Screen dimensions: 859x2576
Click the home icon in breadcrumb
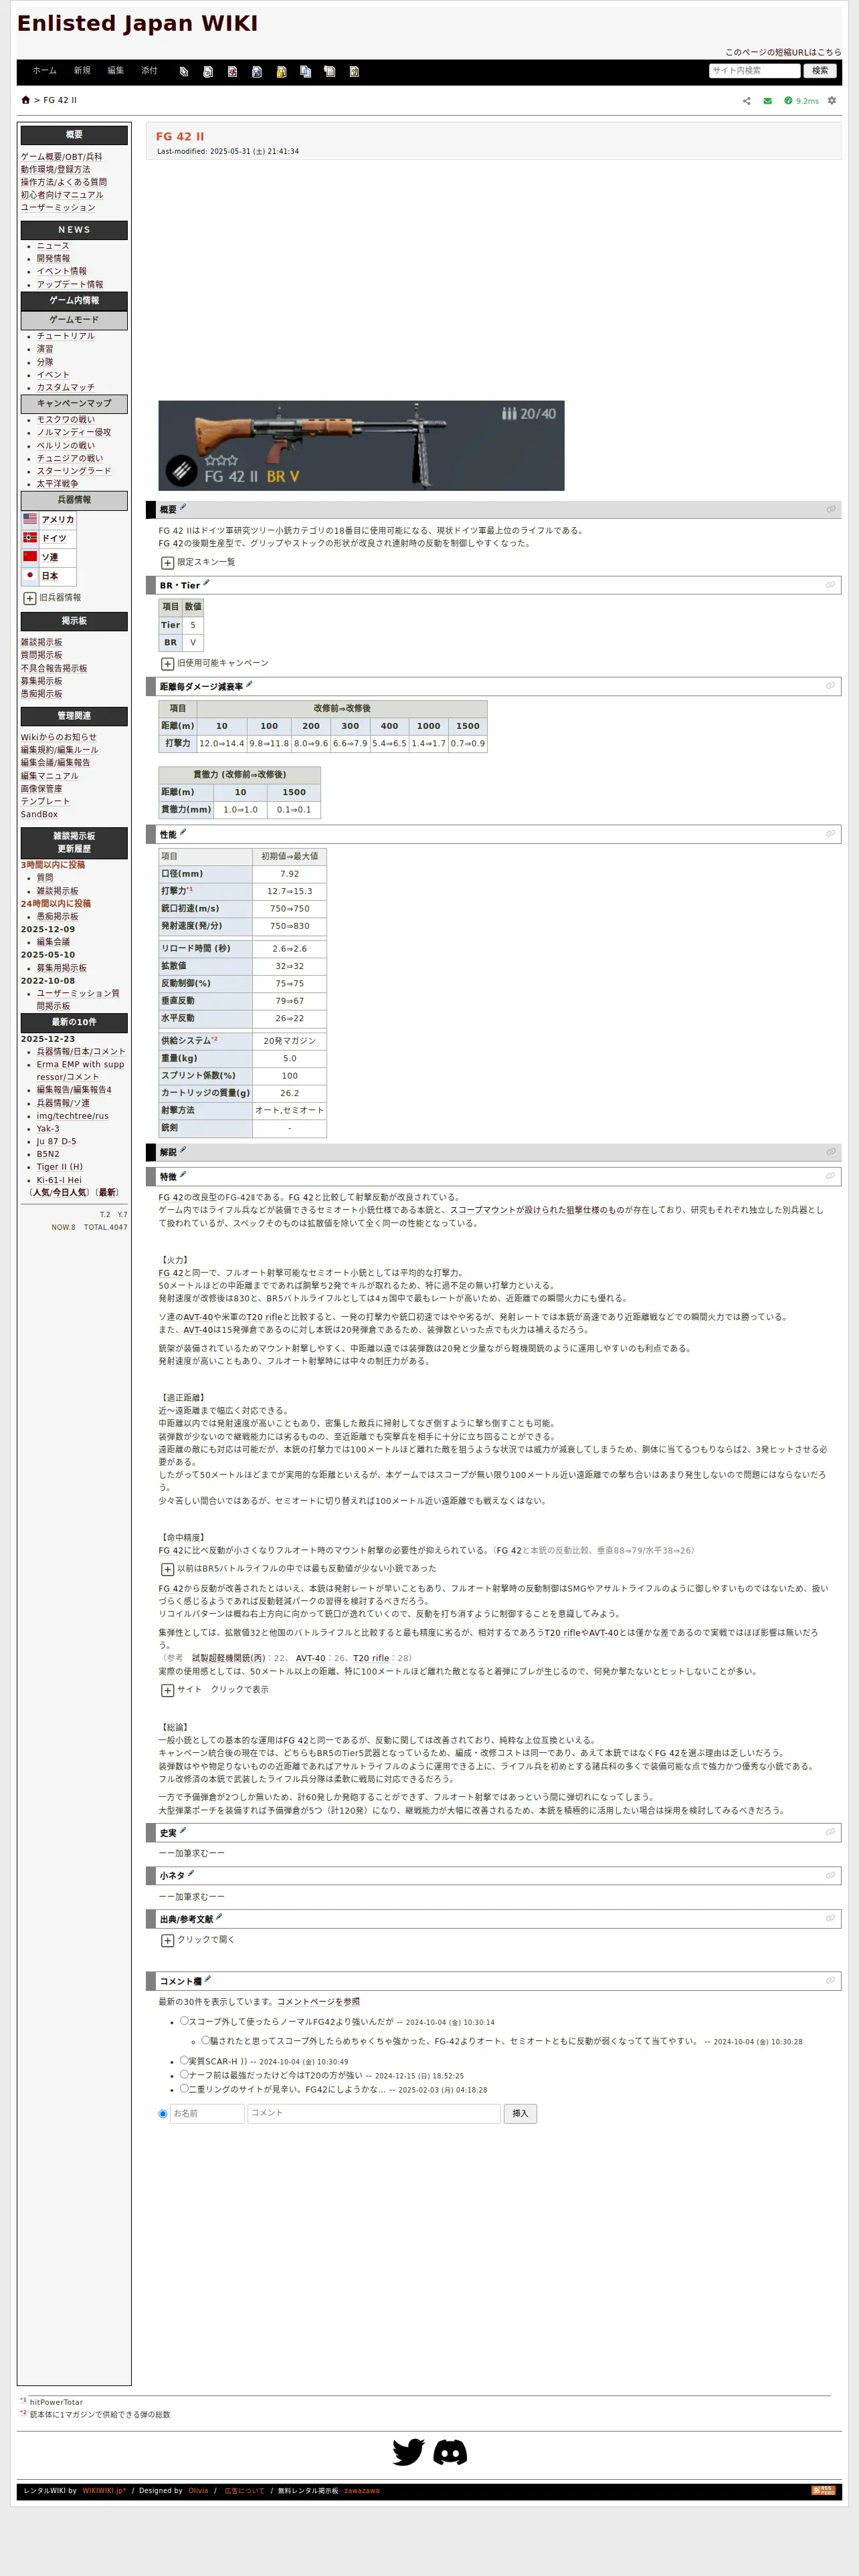pos(26,100)
